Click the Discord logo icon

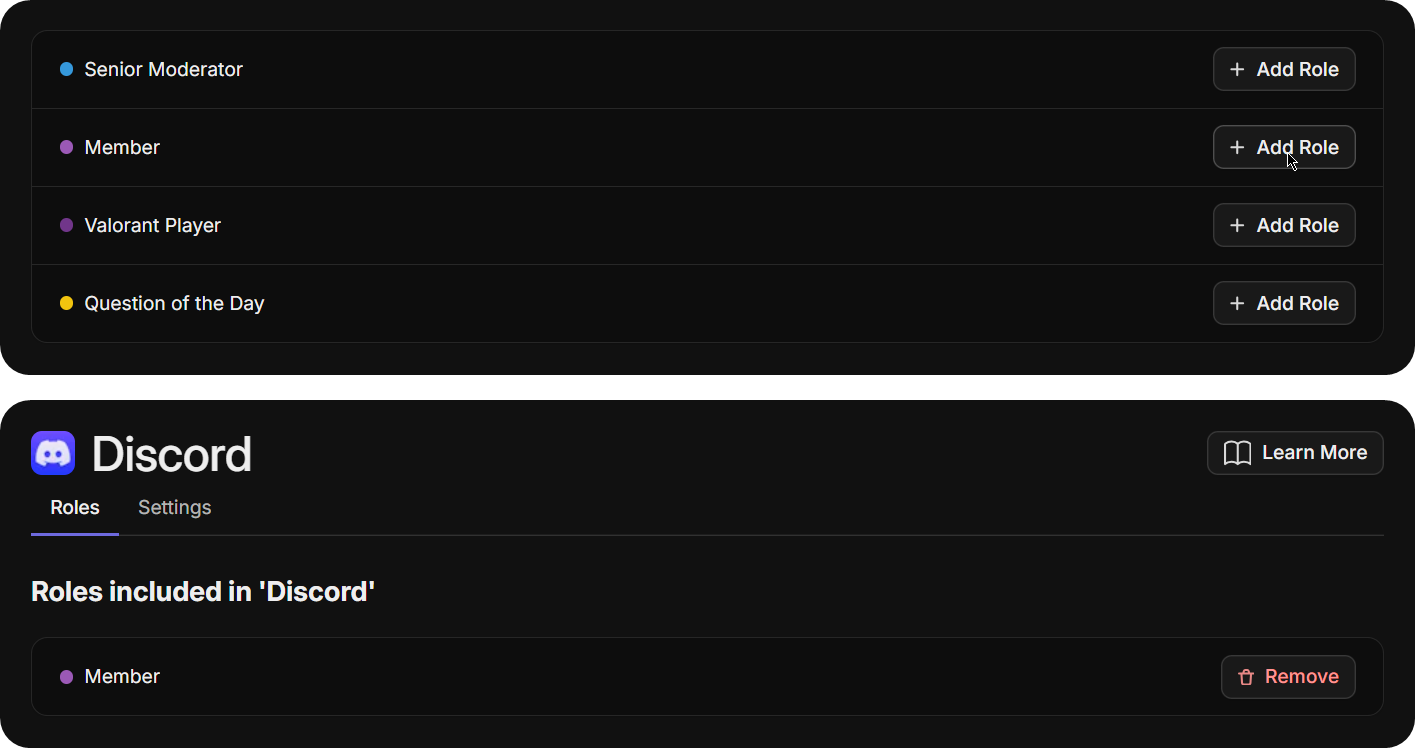click(52, 452)
